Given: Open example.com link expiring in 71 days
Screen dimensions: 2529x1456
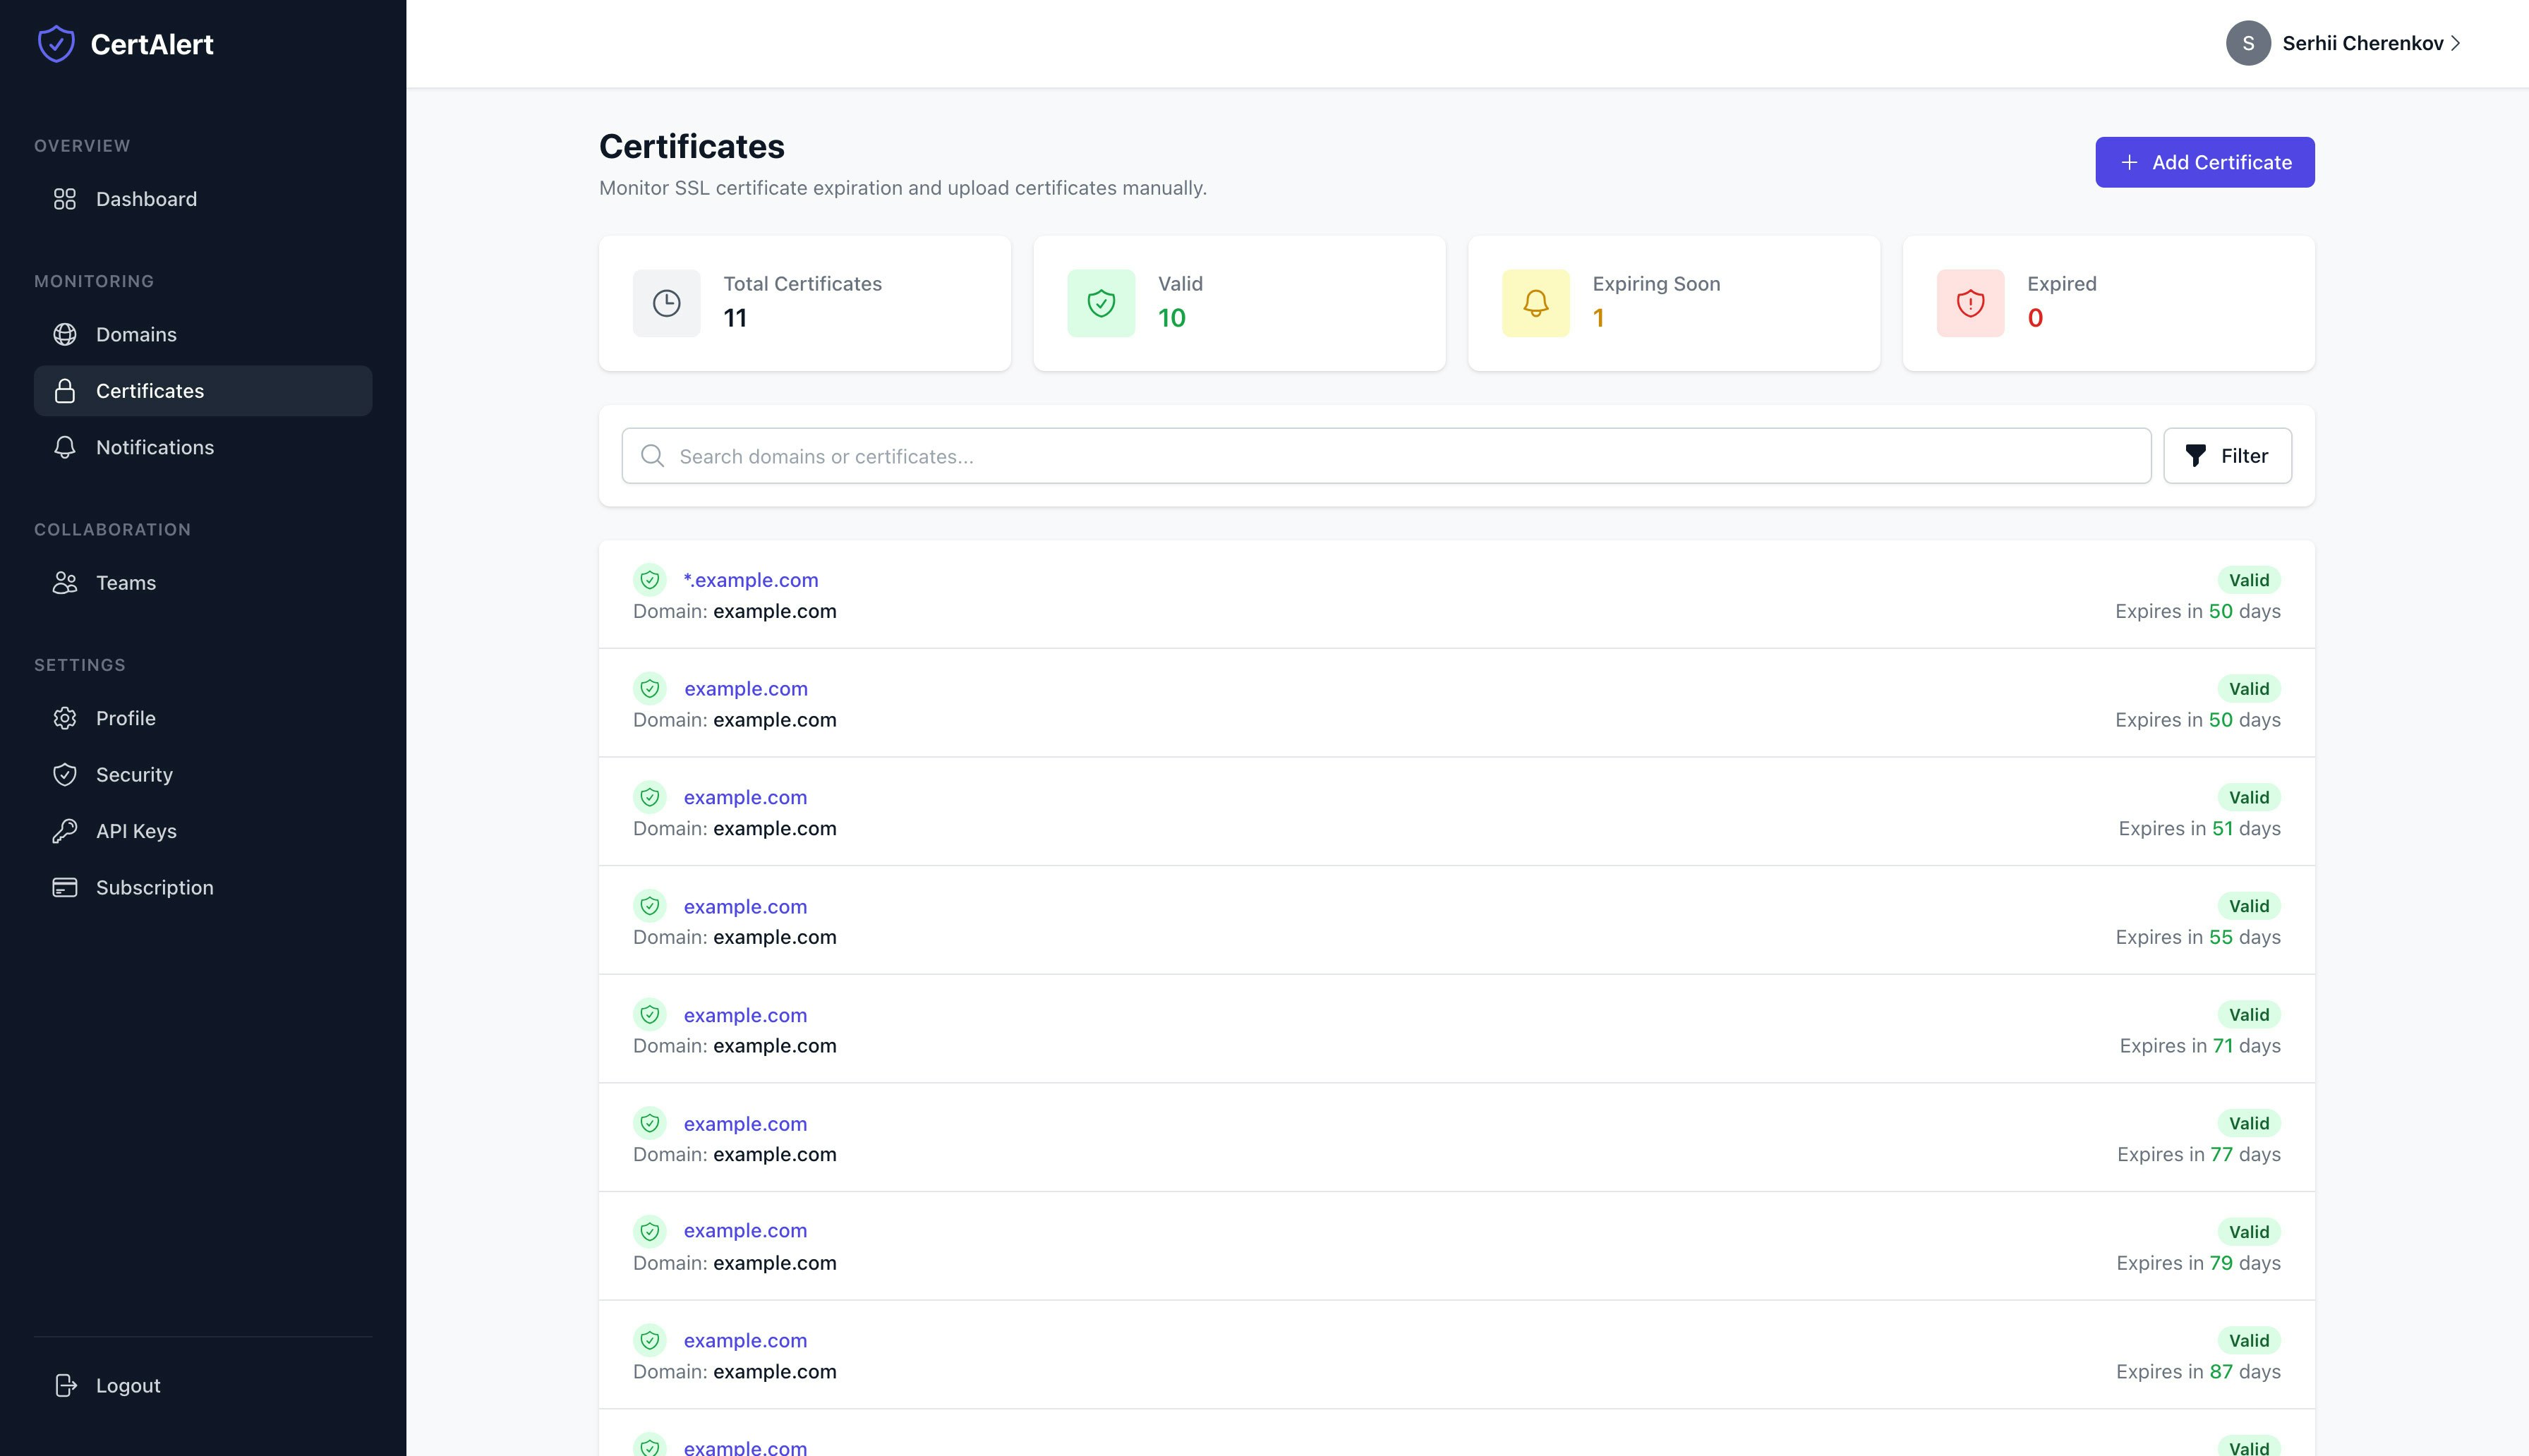Looking at the screenshot, I should (x=745, y=1015).
